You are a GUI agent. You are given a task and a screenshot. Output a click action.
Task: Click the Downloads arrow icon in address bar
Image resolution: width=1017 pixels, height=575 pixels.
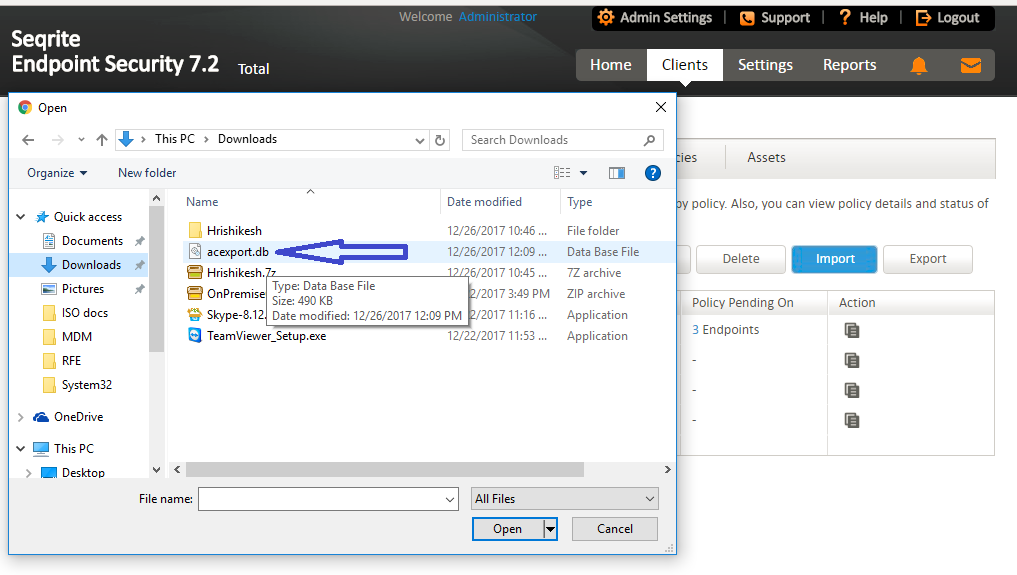(126, 139)
